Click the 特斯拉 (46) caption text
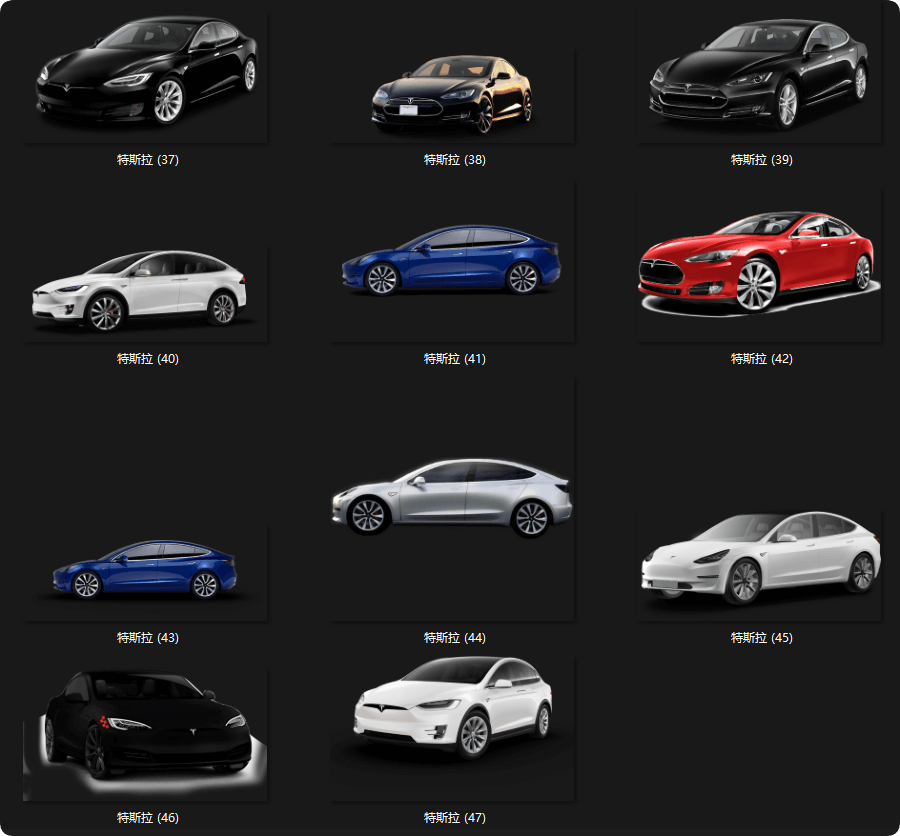Screen dimensions: 900x836 pos(148,818)
